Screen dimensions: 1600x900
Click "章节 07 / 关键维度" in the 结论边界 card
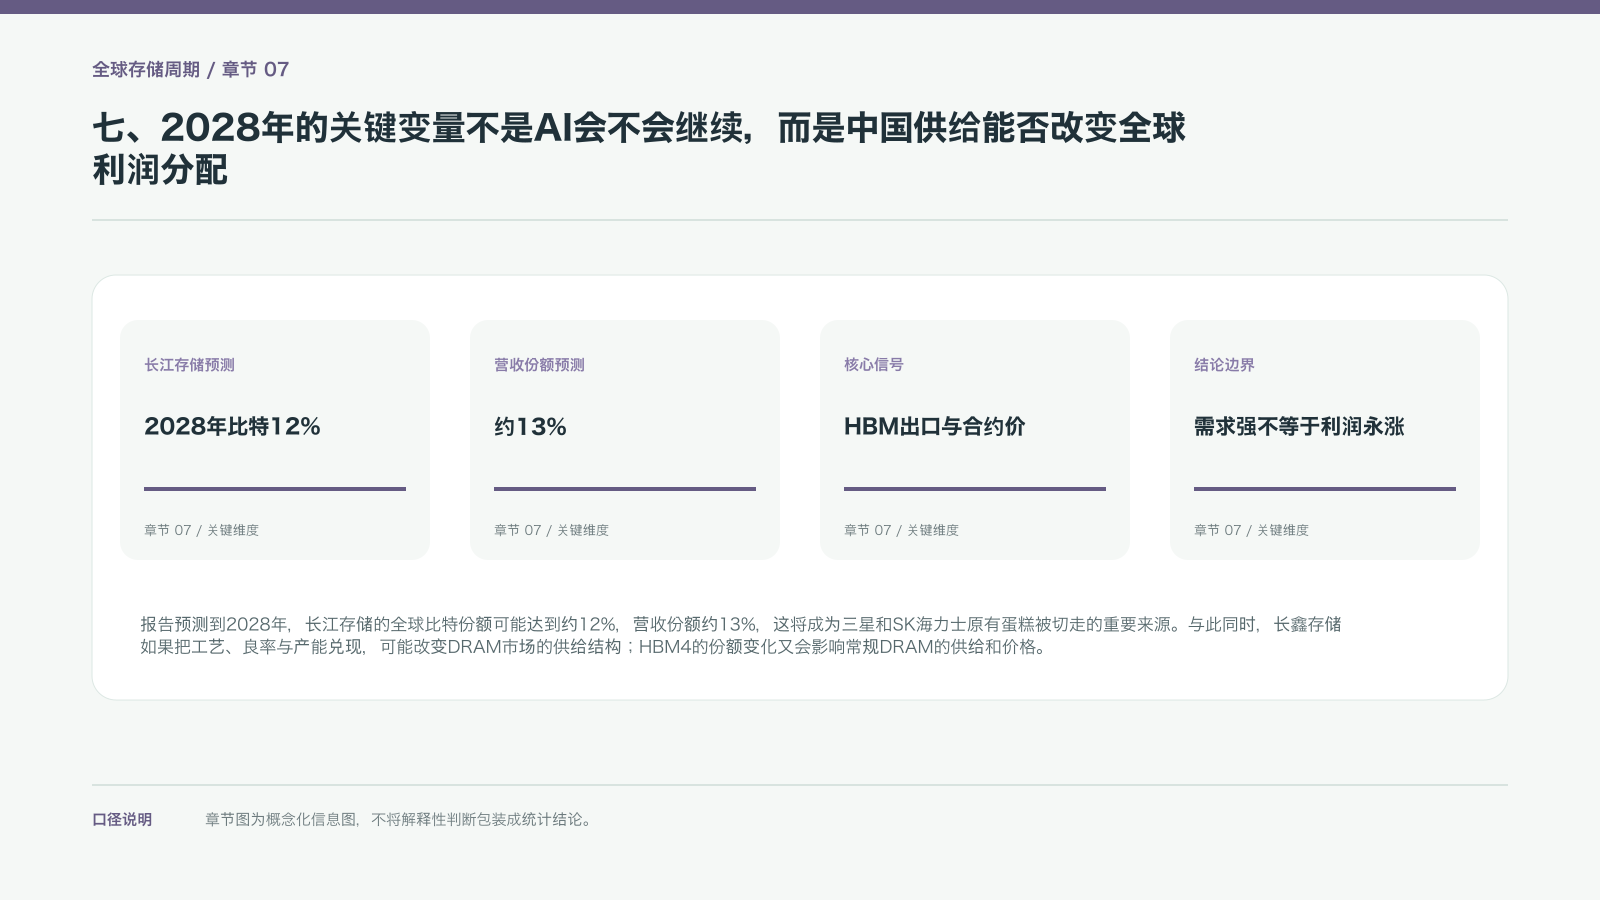1251,530
